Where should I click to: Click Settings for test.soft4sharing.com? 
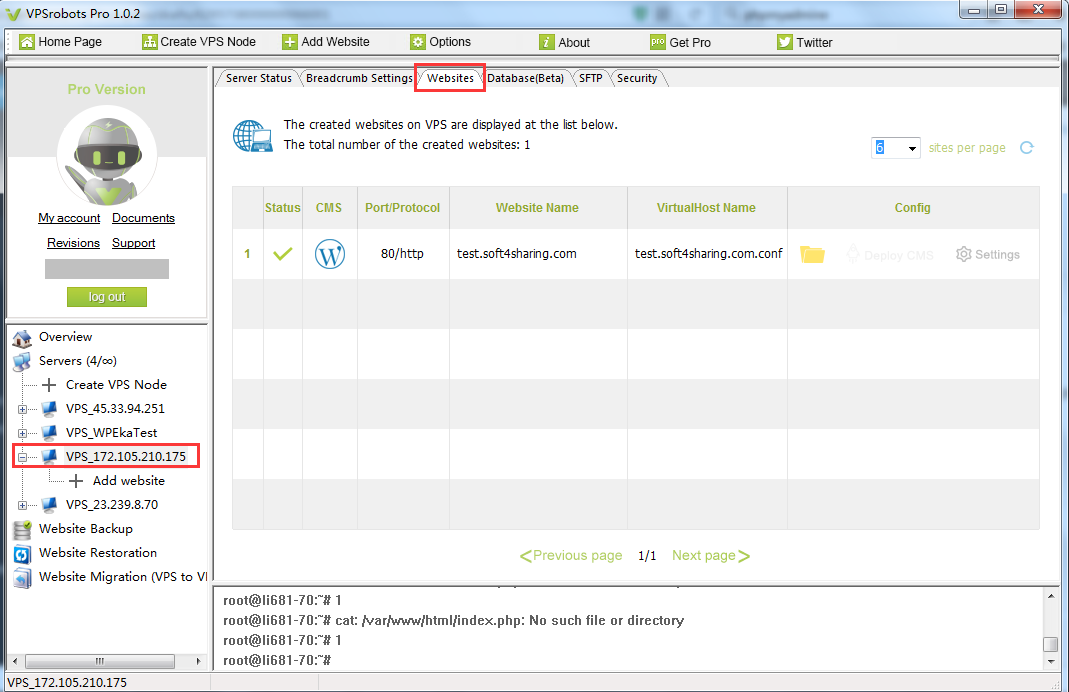(987, 255)
